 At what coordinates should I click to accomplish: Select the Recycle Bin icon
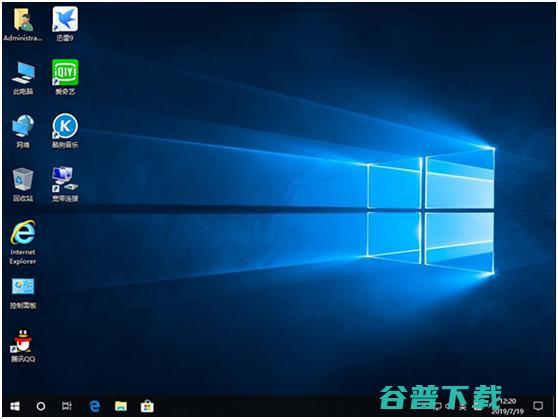[23, 184]
